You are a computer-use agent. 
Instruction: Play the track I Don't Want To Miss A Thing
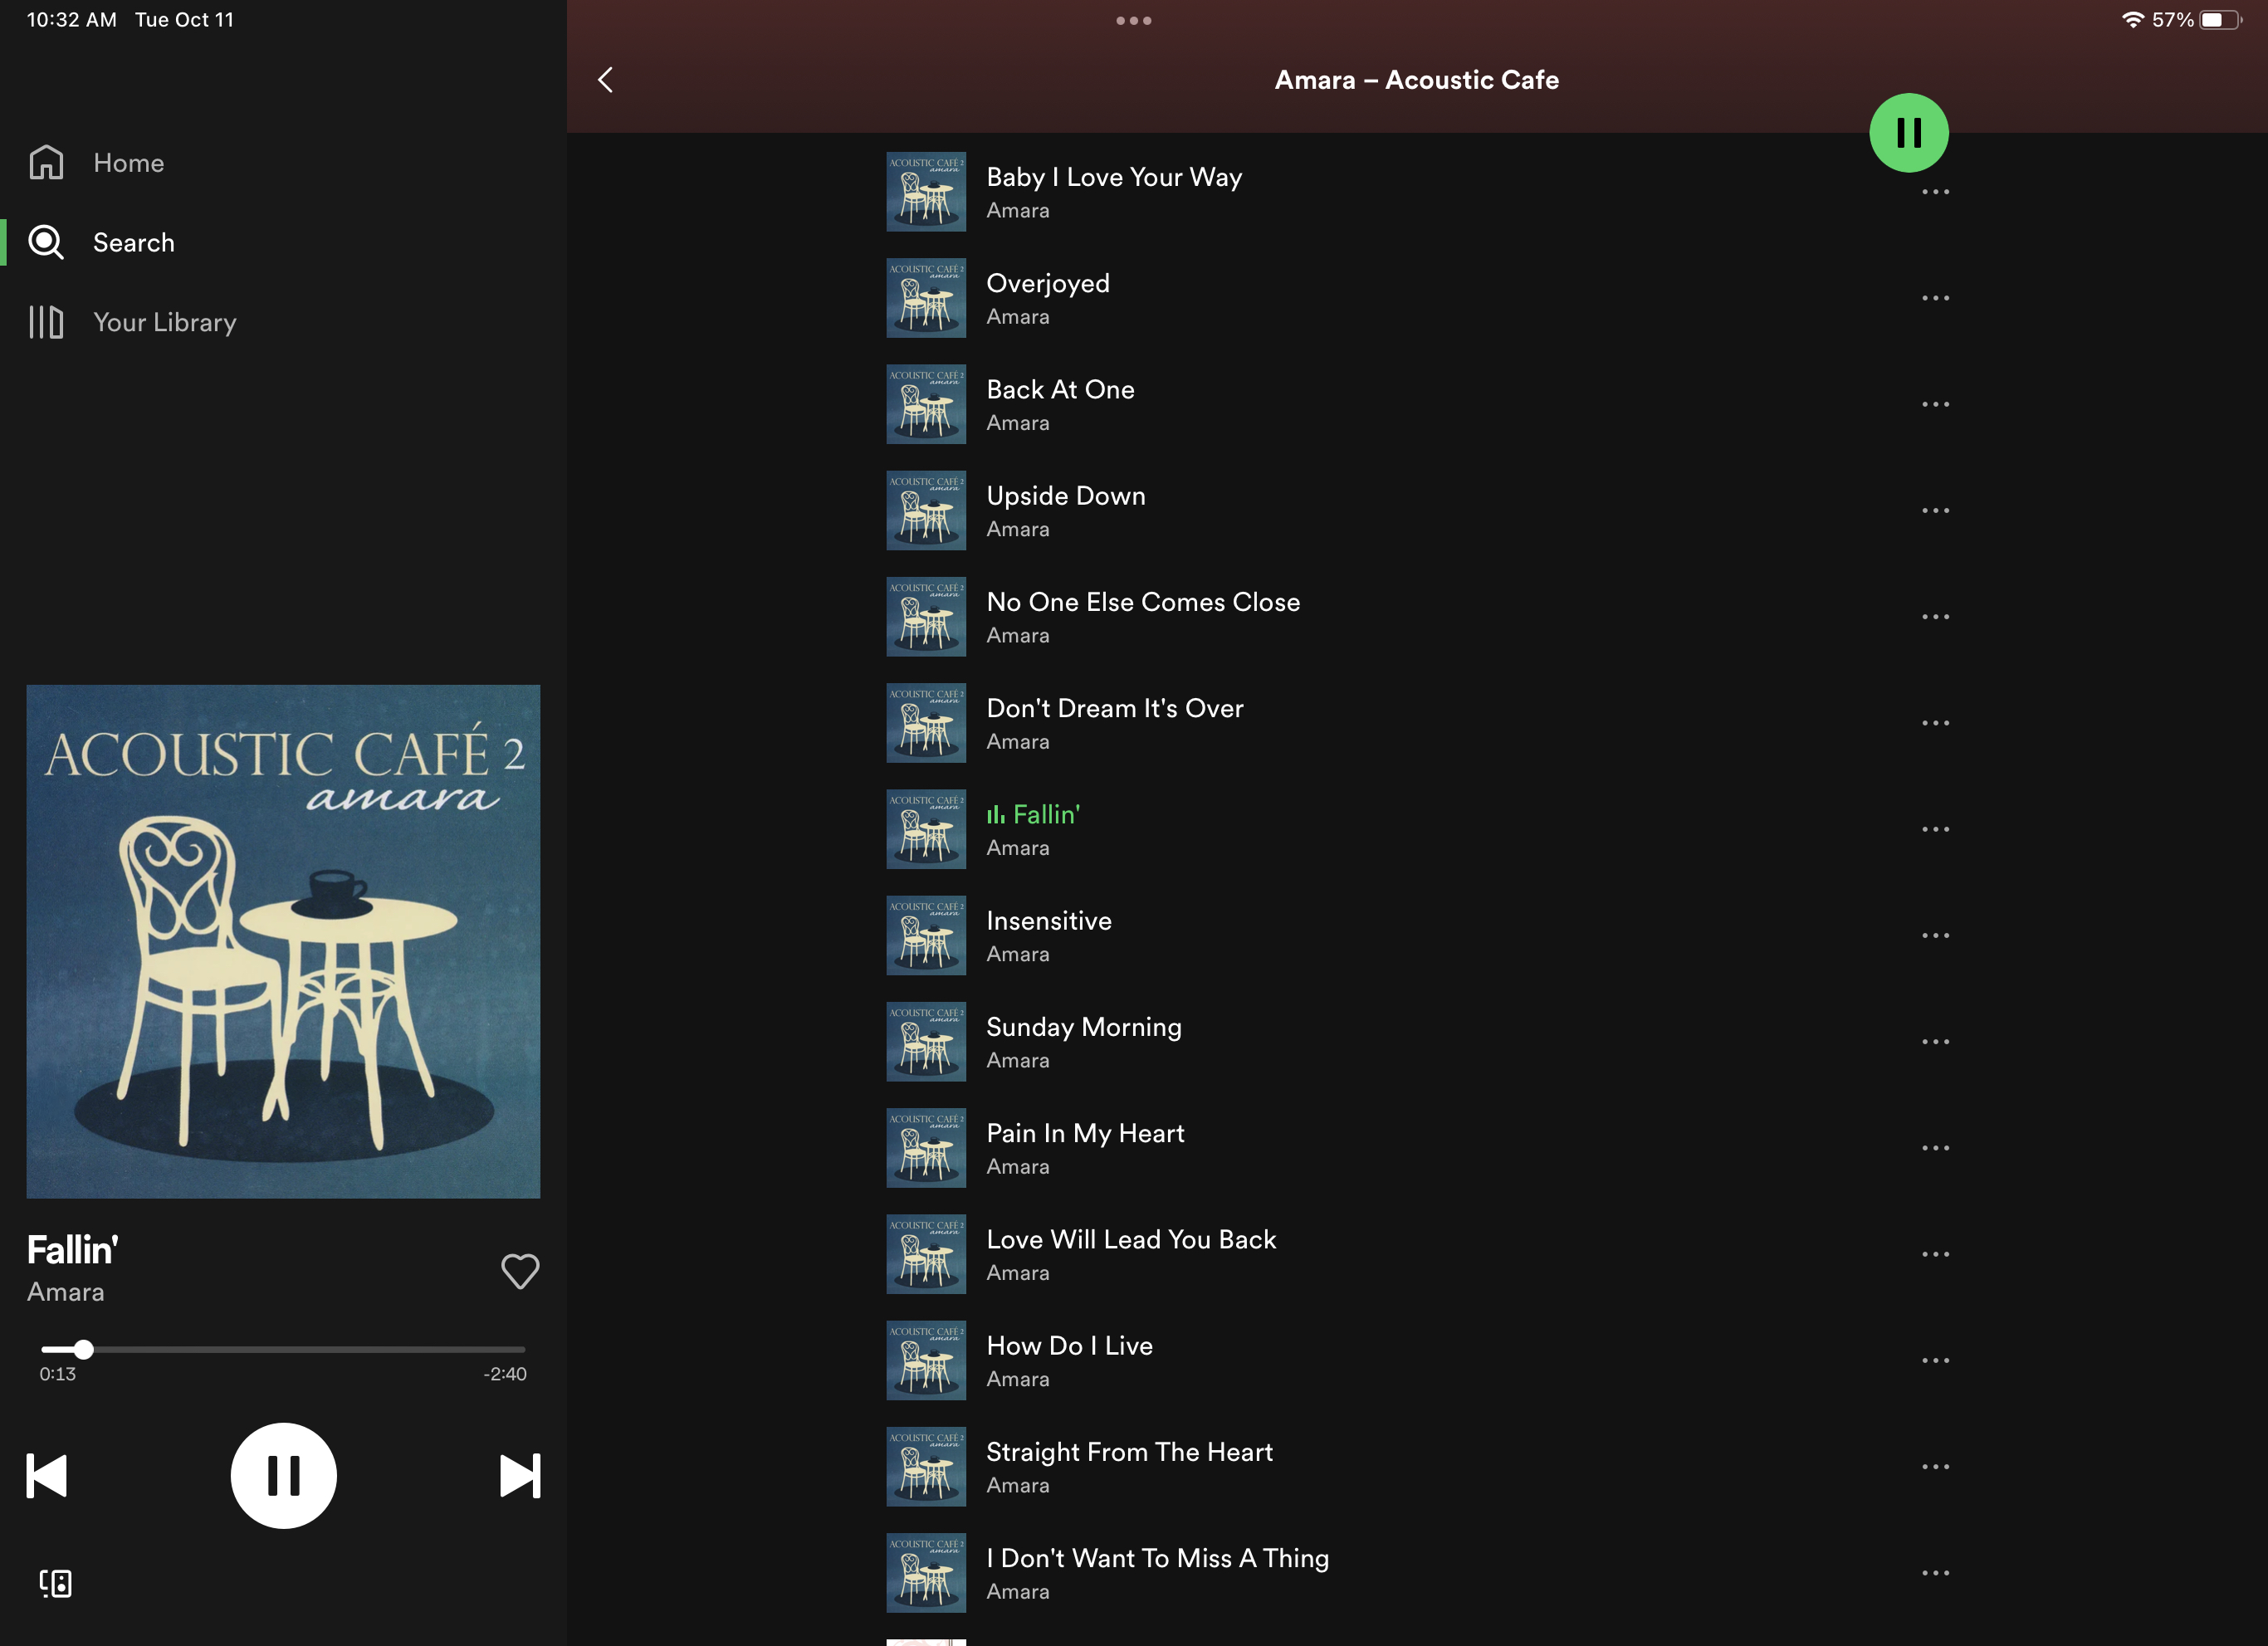click(x=1417, y=1573)
